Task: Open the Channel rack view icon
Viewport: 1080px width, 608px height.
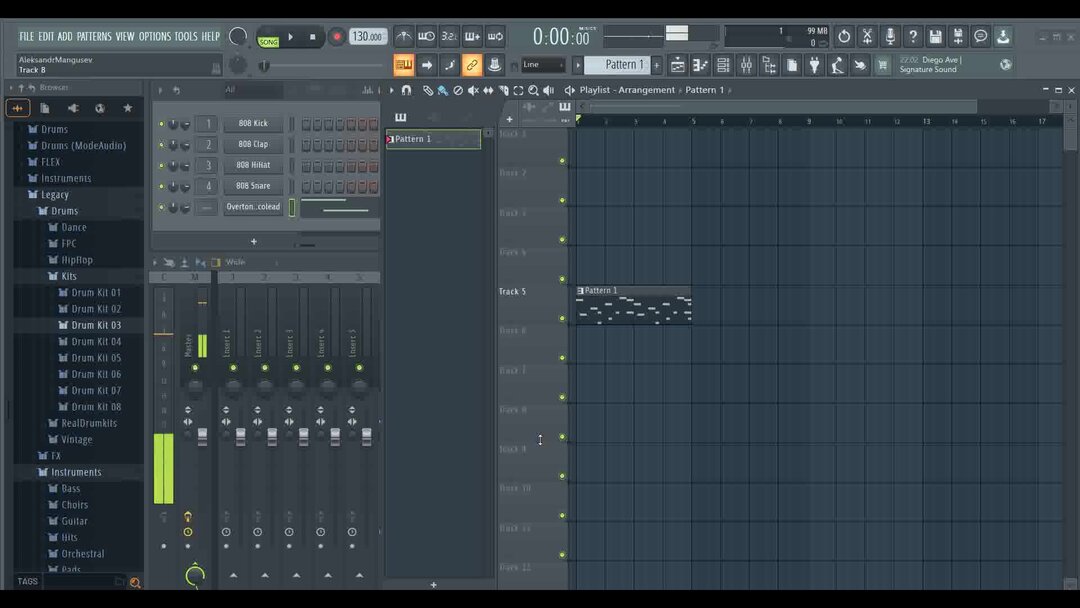Action: tap(723, 65)
